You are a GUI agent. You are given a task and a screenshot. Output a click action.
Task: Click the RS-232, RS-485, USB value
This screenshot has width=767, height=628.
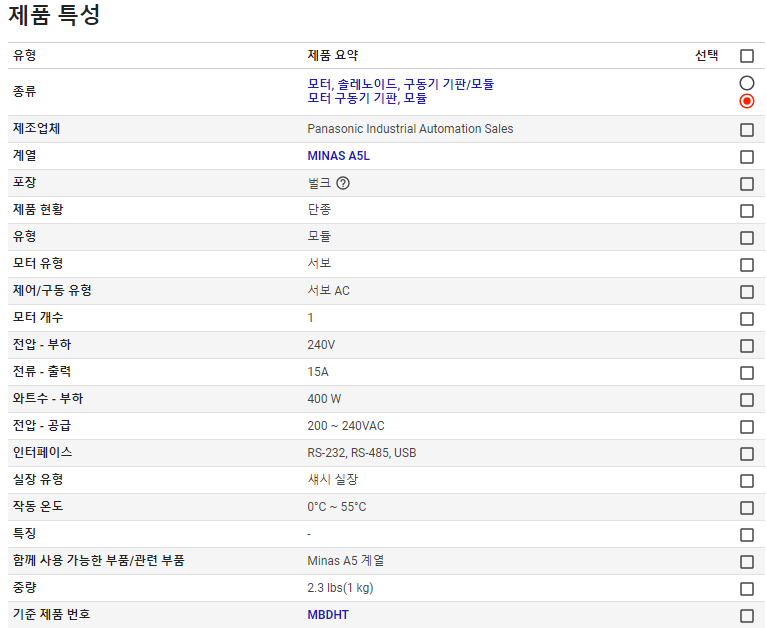click(361, 453)
